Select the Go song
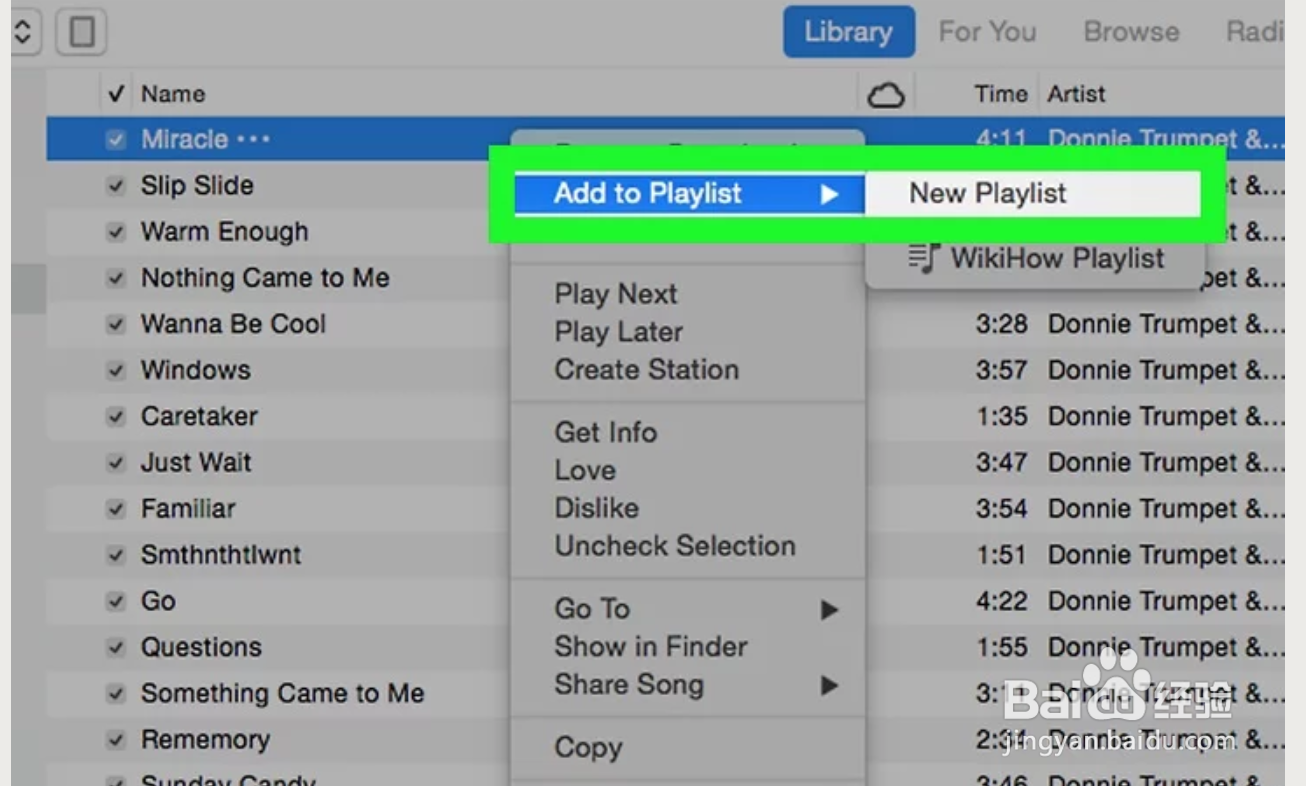Screen dimensions: 1306x786 158,601
